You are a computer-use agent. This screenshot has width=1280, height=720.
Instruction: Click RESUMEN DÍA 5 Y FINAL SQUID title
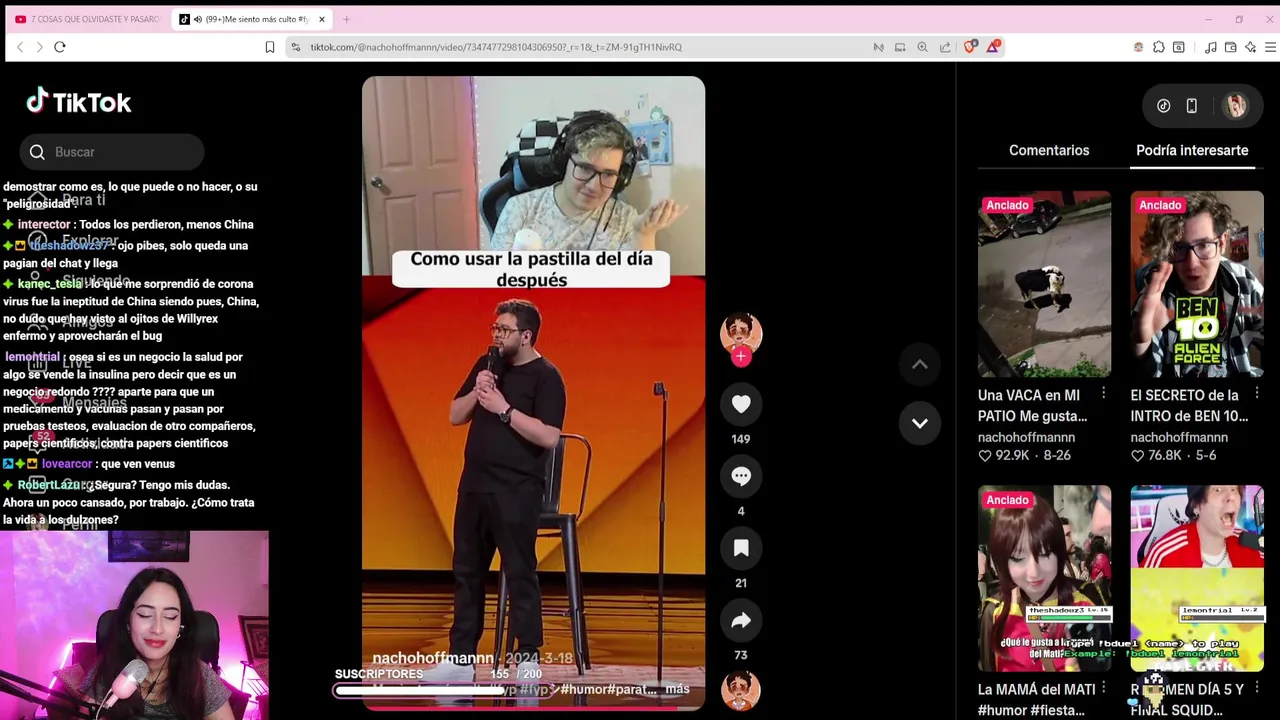[1187, 699]
